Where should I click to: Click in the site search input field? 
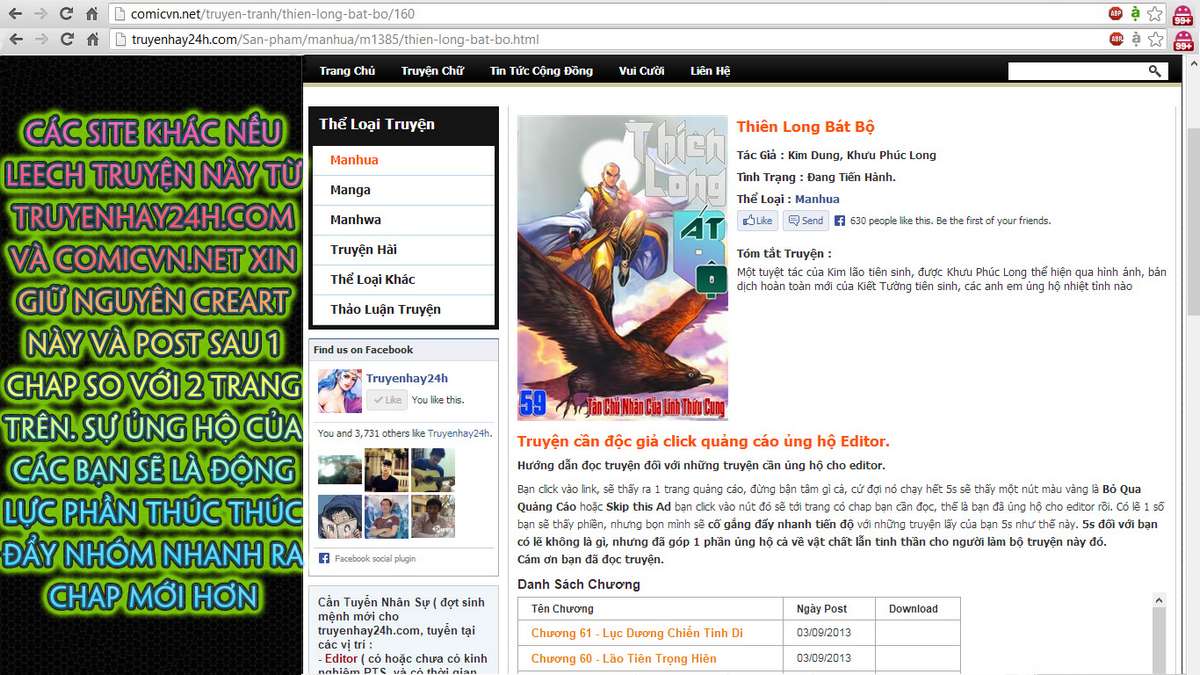click(x=1077, y=71)
